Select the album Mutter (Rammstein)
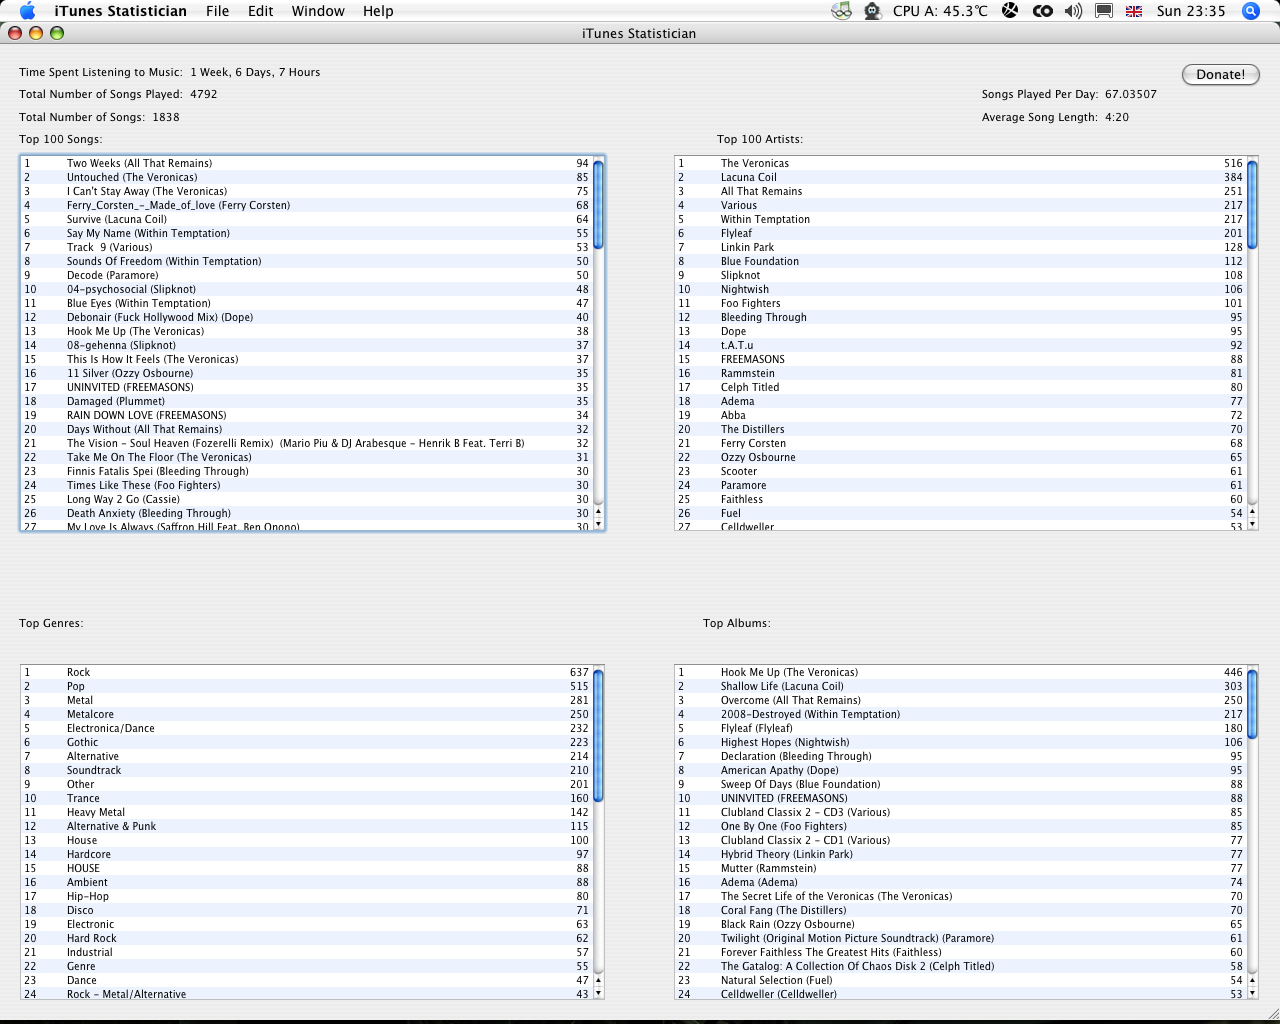 click(961, 868)
